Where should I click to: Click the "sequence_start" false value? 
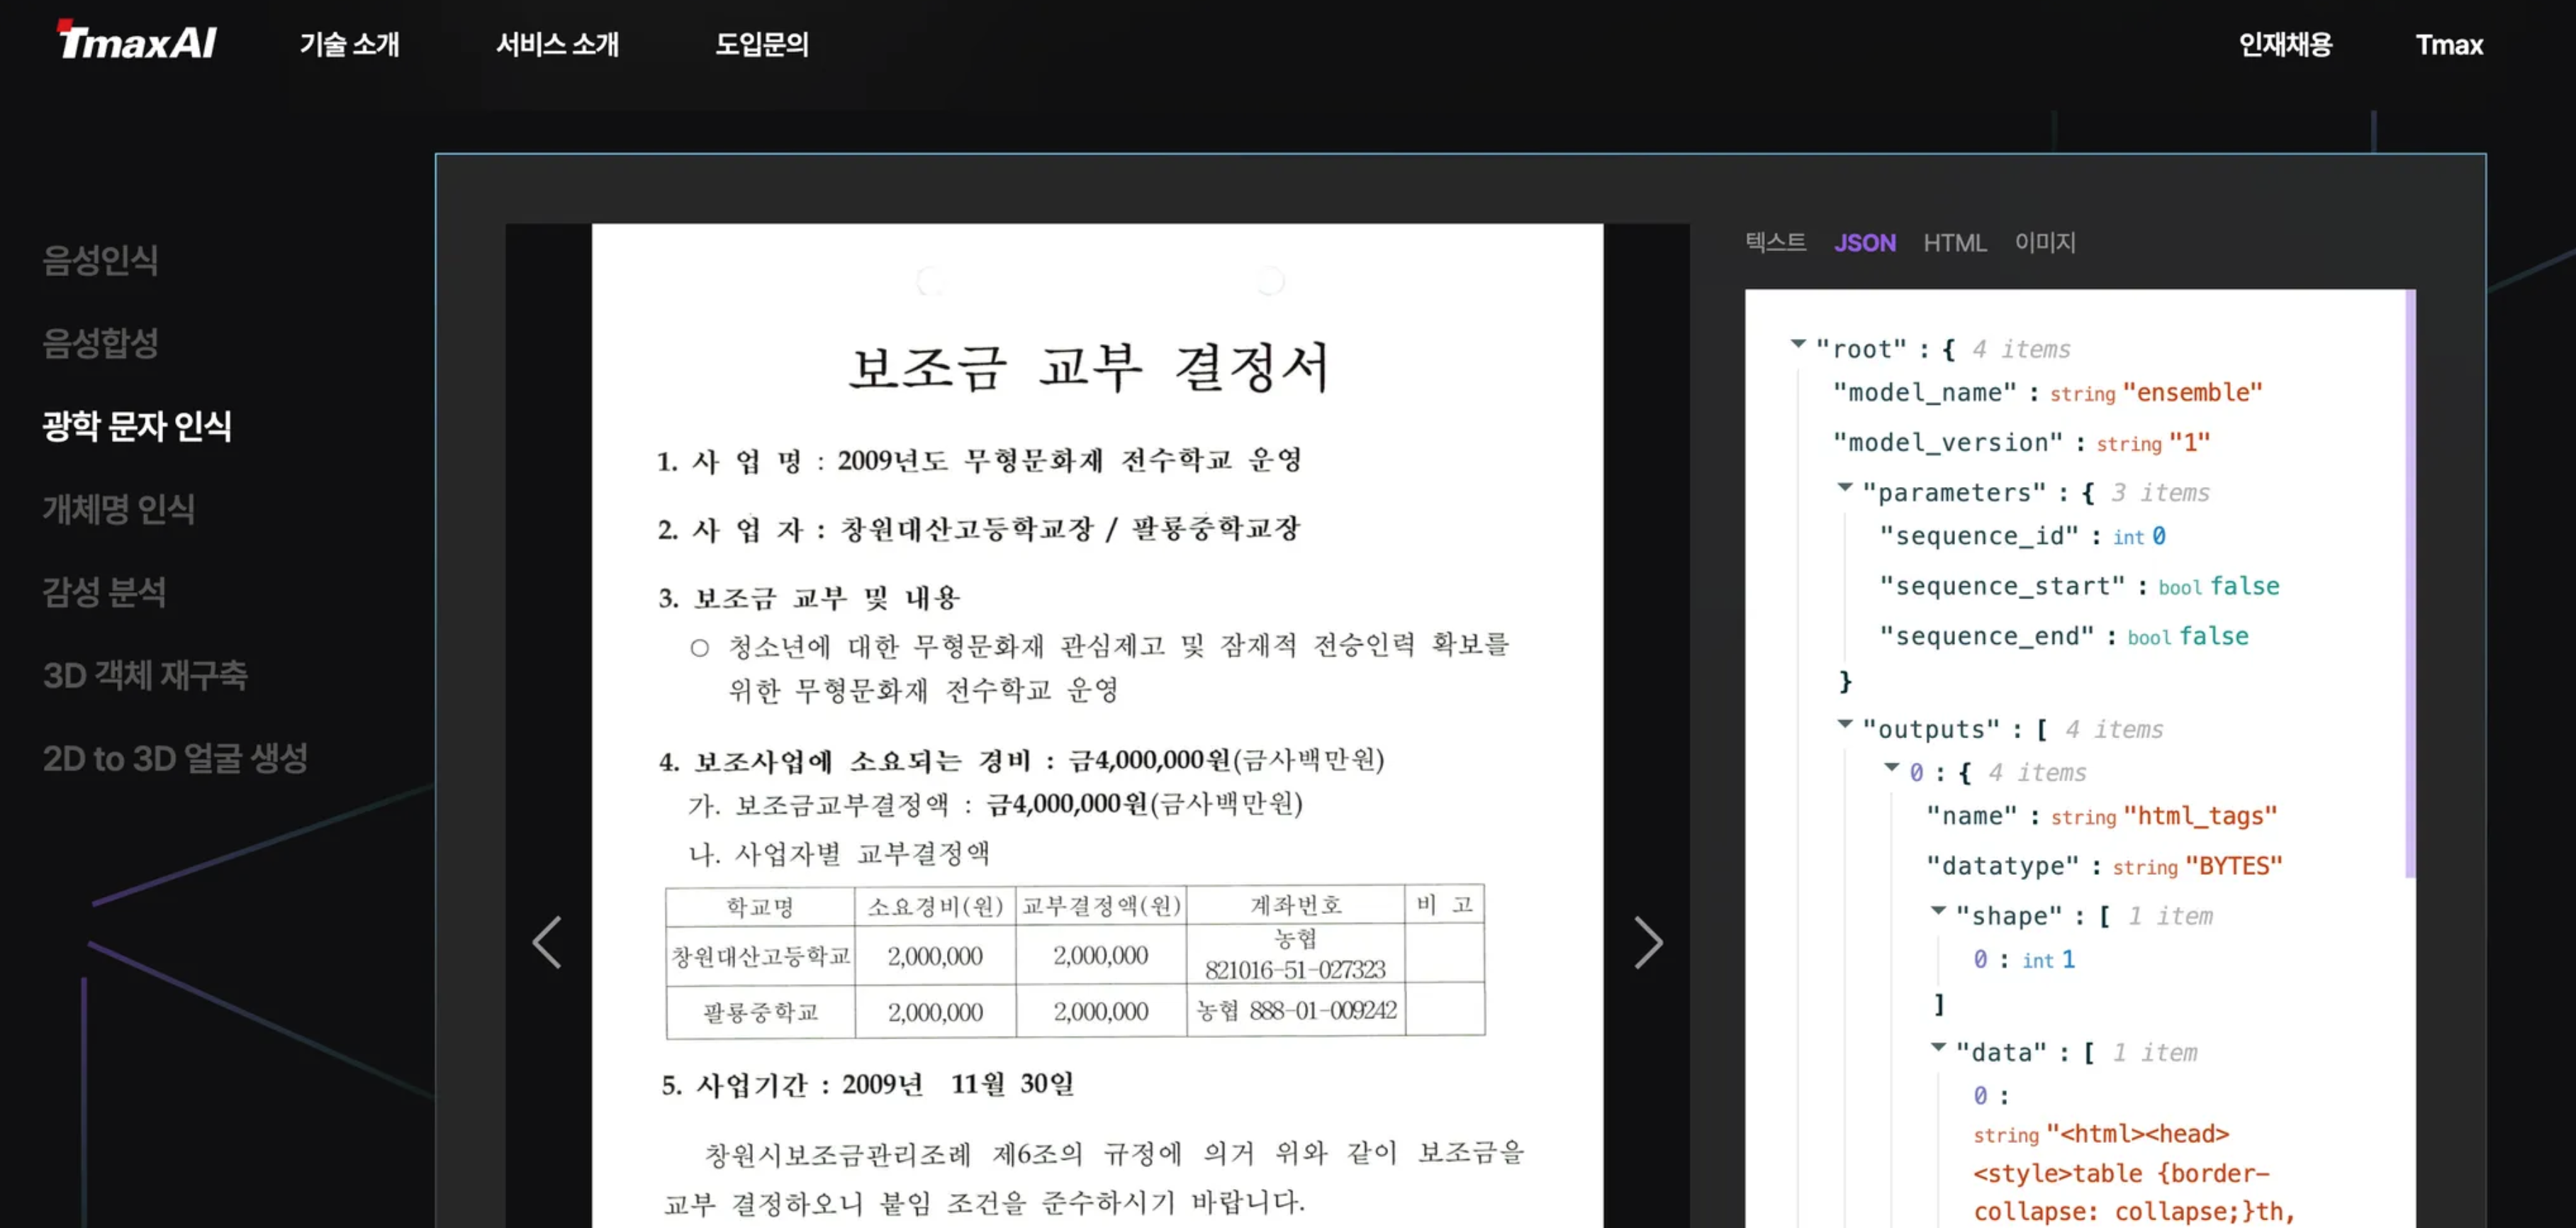tap(2245, 586)
